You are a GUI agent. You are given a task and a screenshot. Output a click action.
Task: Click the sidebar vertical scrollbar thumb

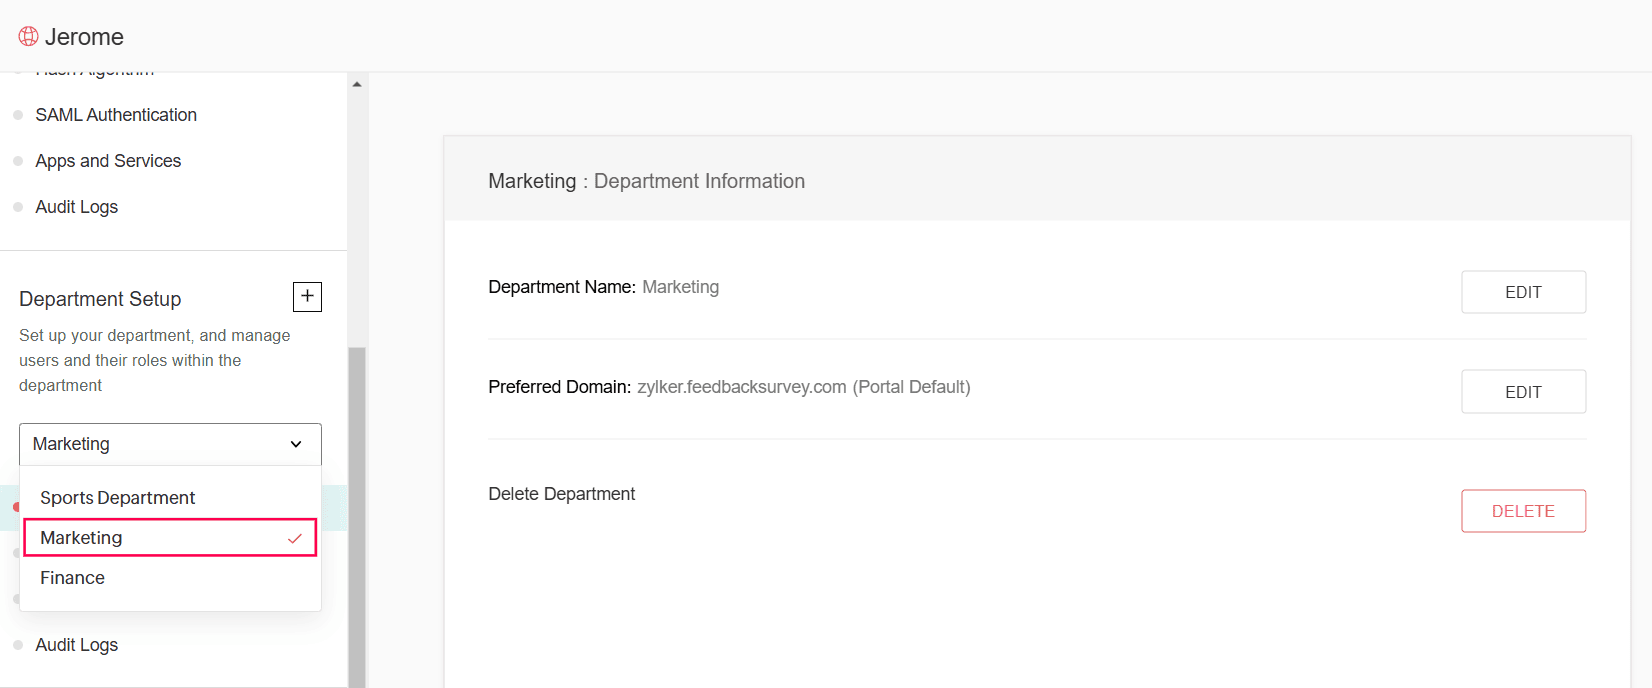[357, 515]
